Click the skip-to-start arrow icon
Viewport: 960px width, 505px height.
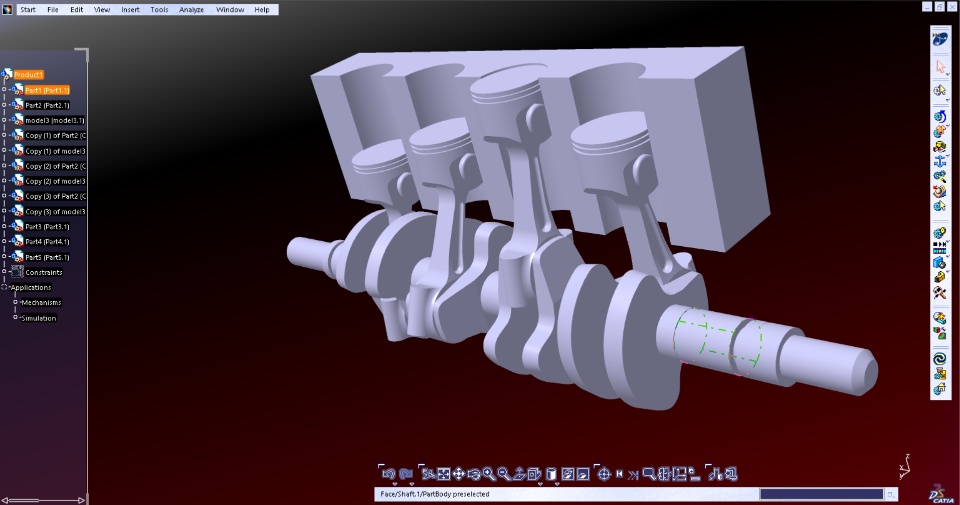(x=620, y=474)
